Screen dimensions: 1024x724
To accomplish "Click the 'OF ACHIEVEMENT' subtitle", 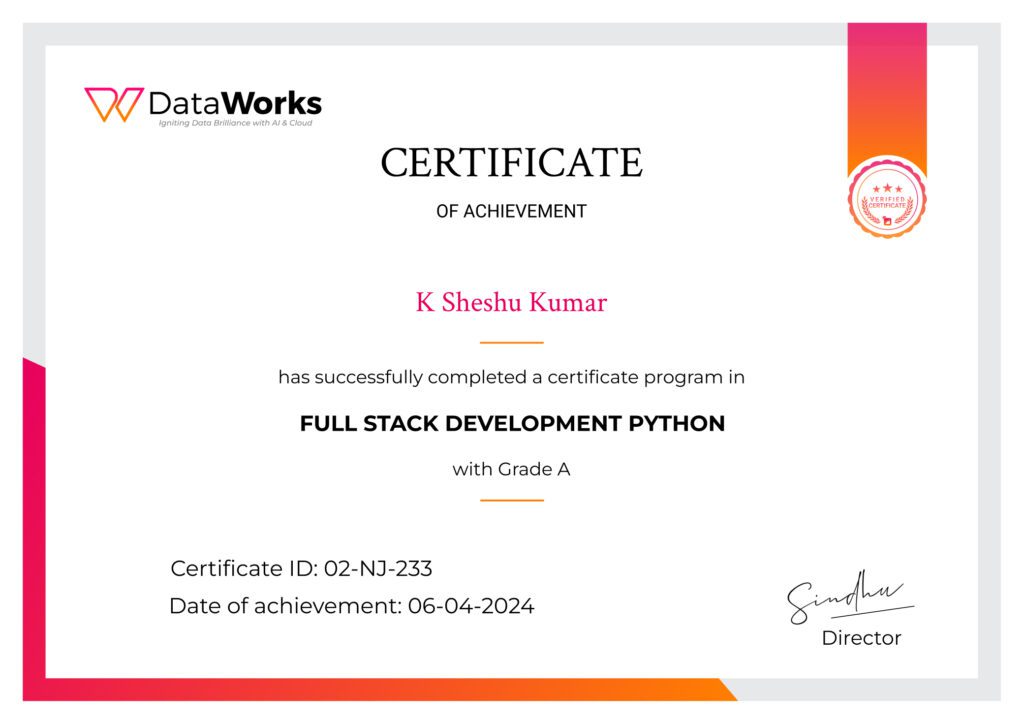I will tap(511, 211).
